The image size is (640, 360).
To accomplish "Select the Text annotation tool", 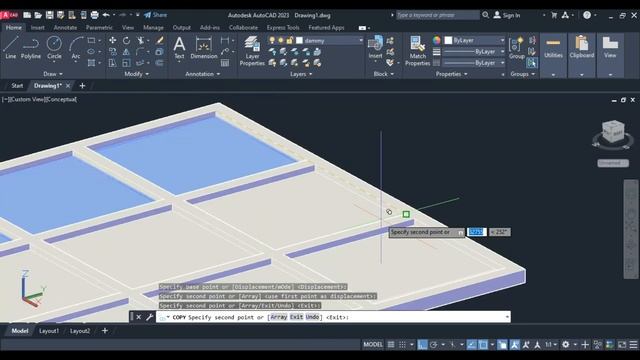I will pos(179,47).
